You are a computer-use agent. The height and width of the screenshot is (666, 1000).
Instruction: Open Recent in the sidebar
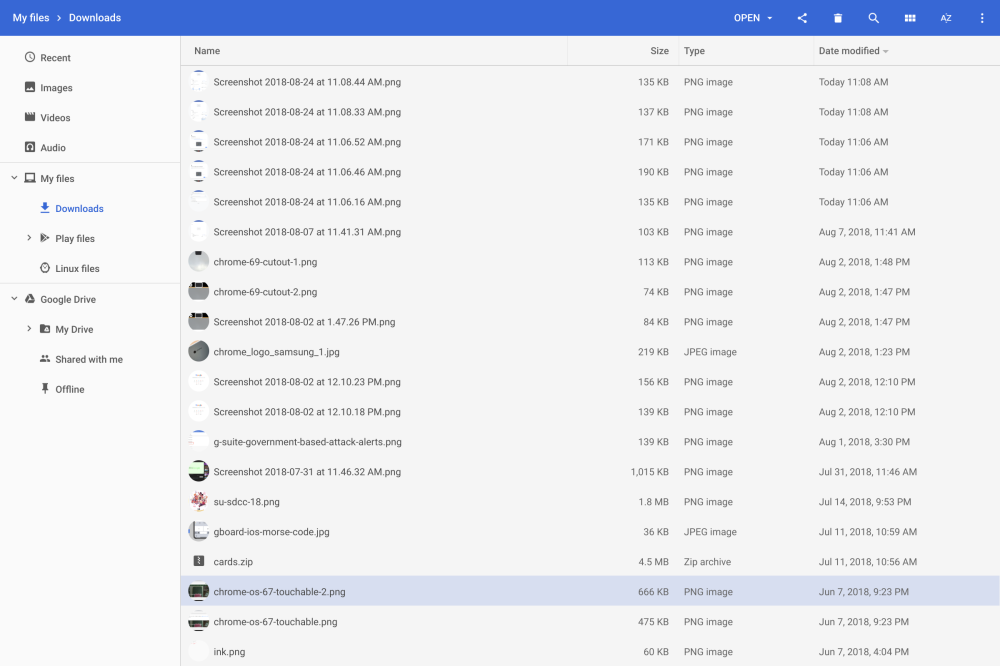[55, 58]
